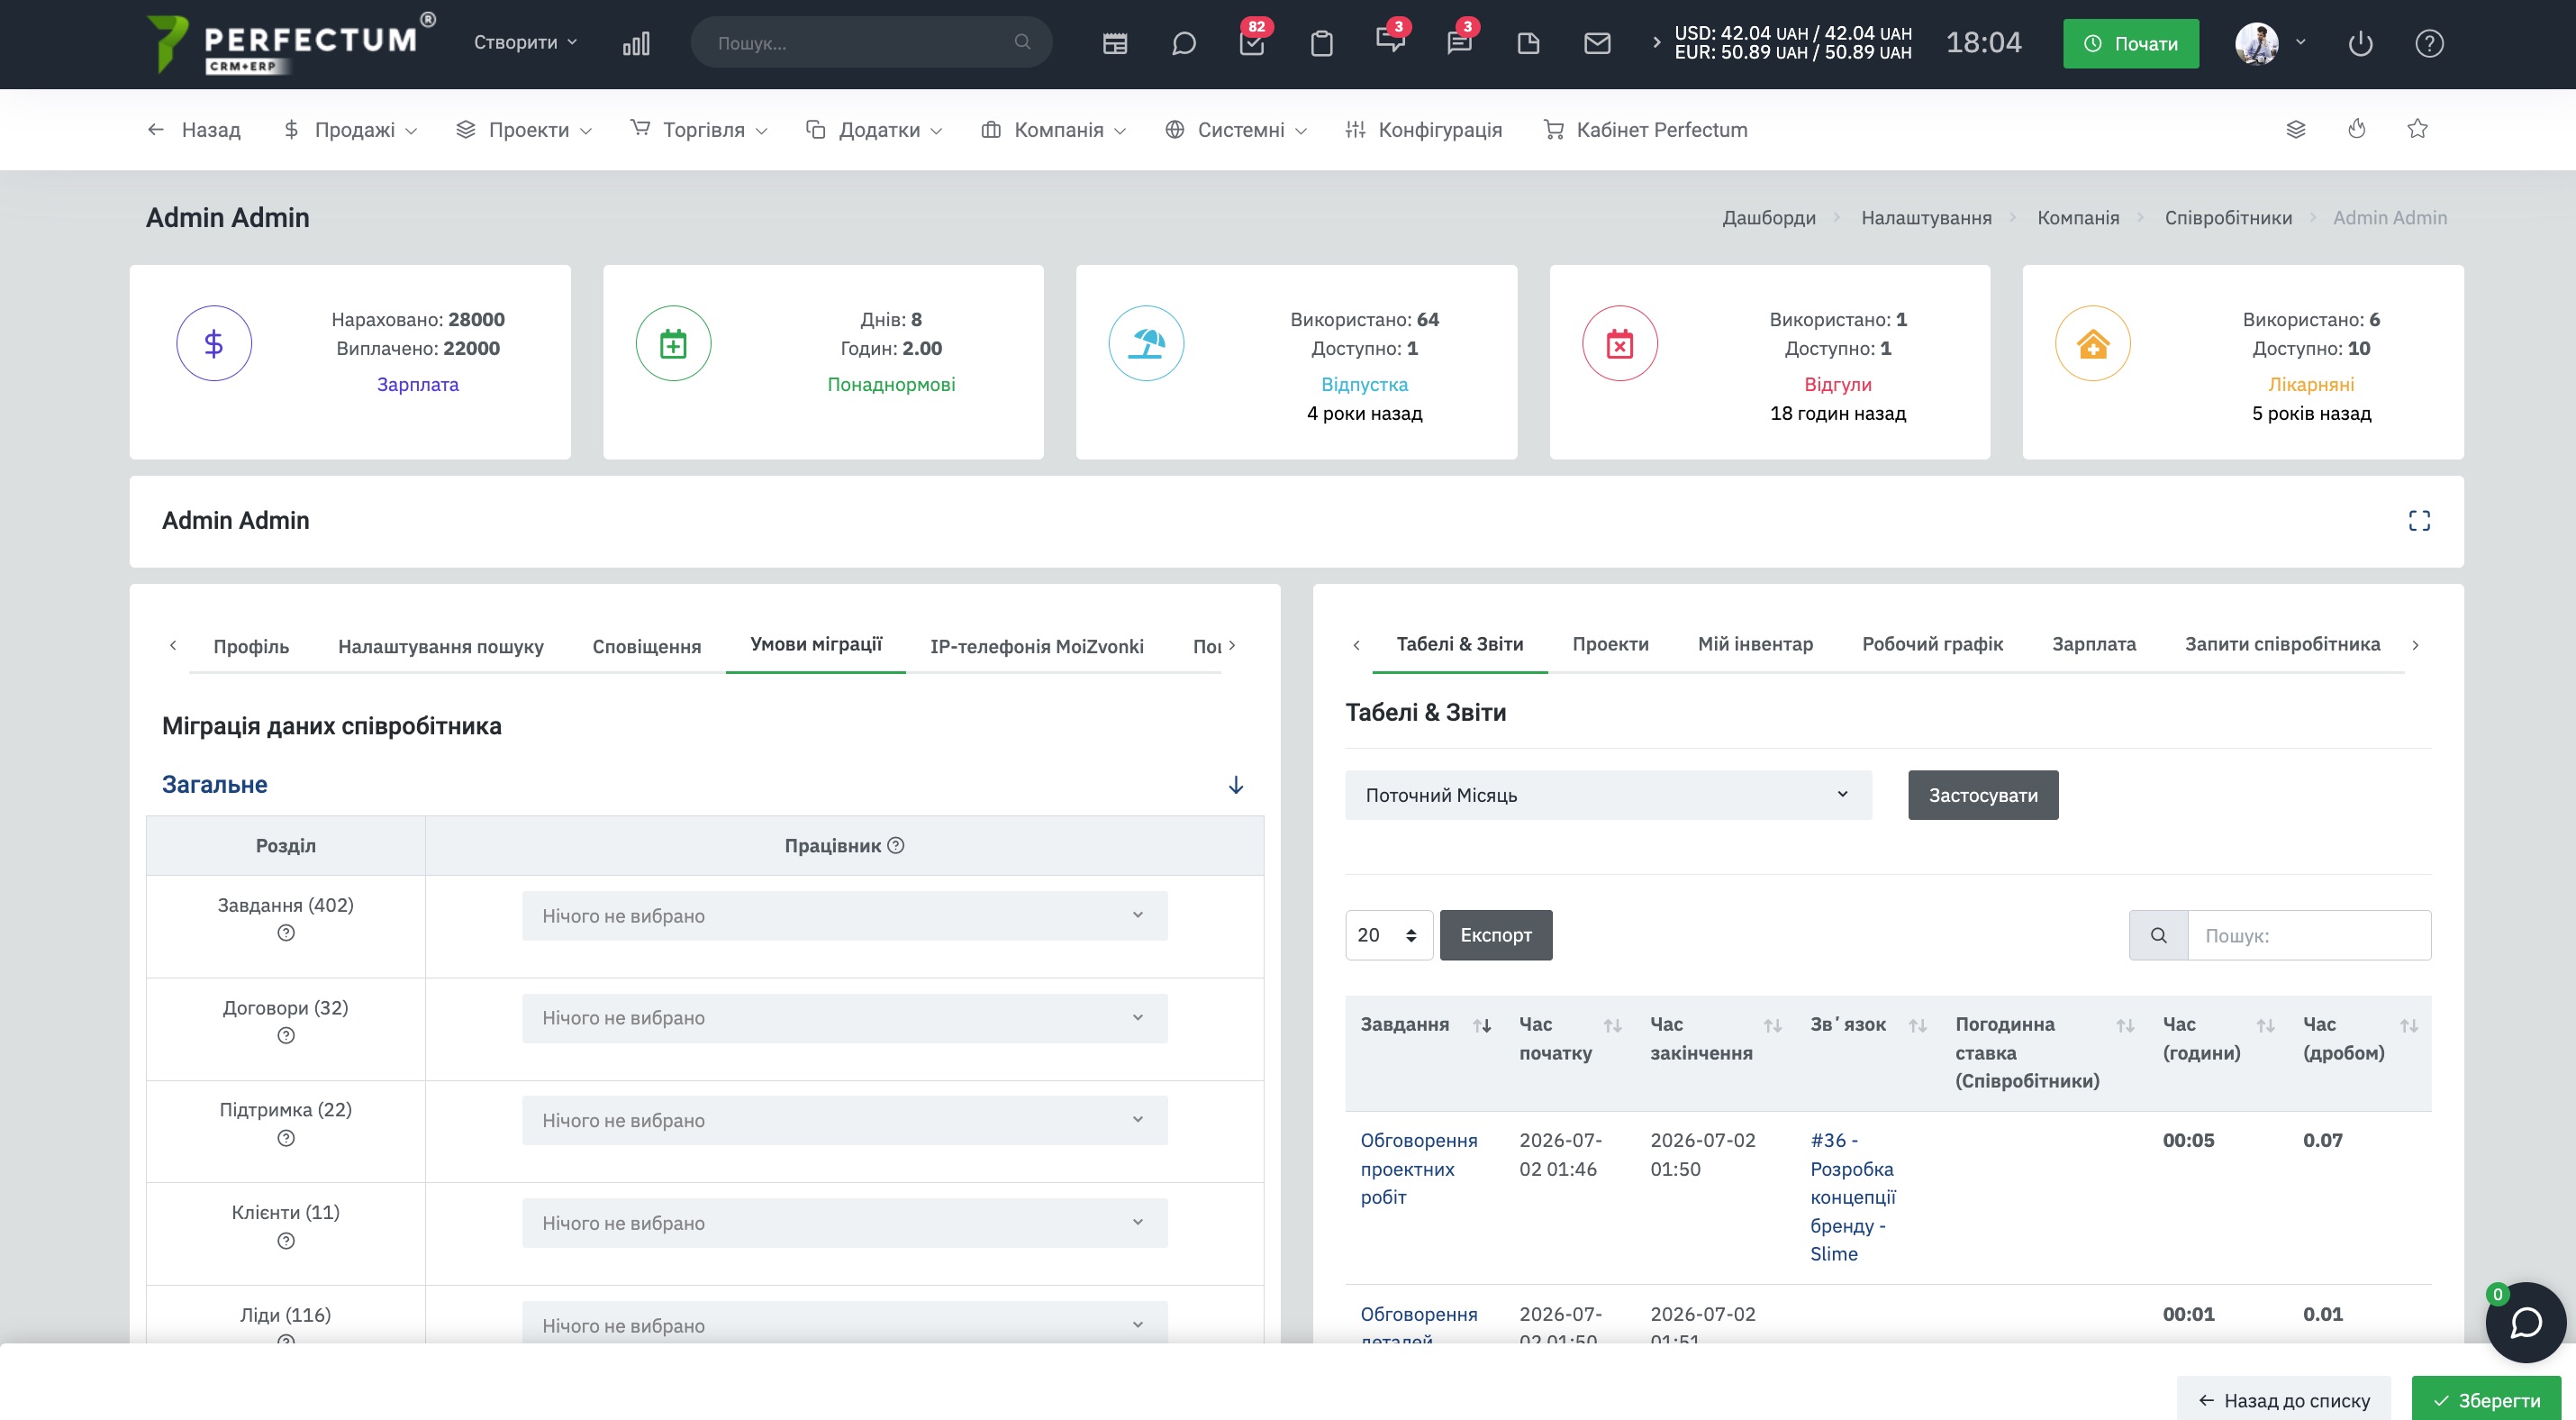Open the help question mark icon
2576x1420 pixels.
point(2429,43)
